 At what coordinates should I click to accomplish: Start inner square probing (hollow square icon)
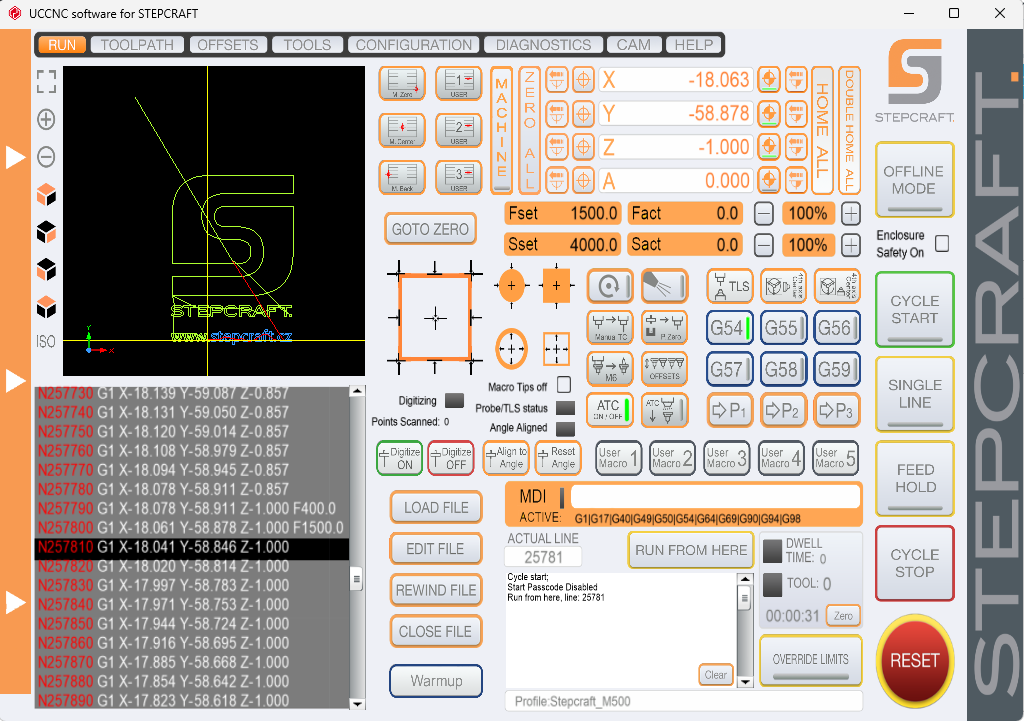click(x=556, y=349)
